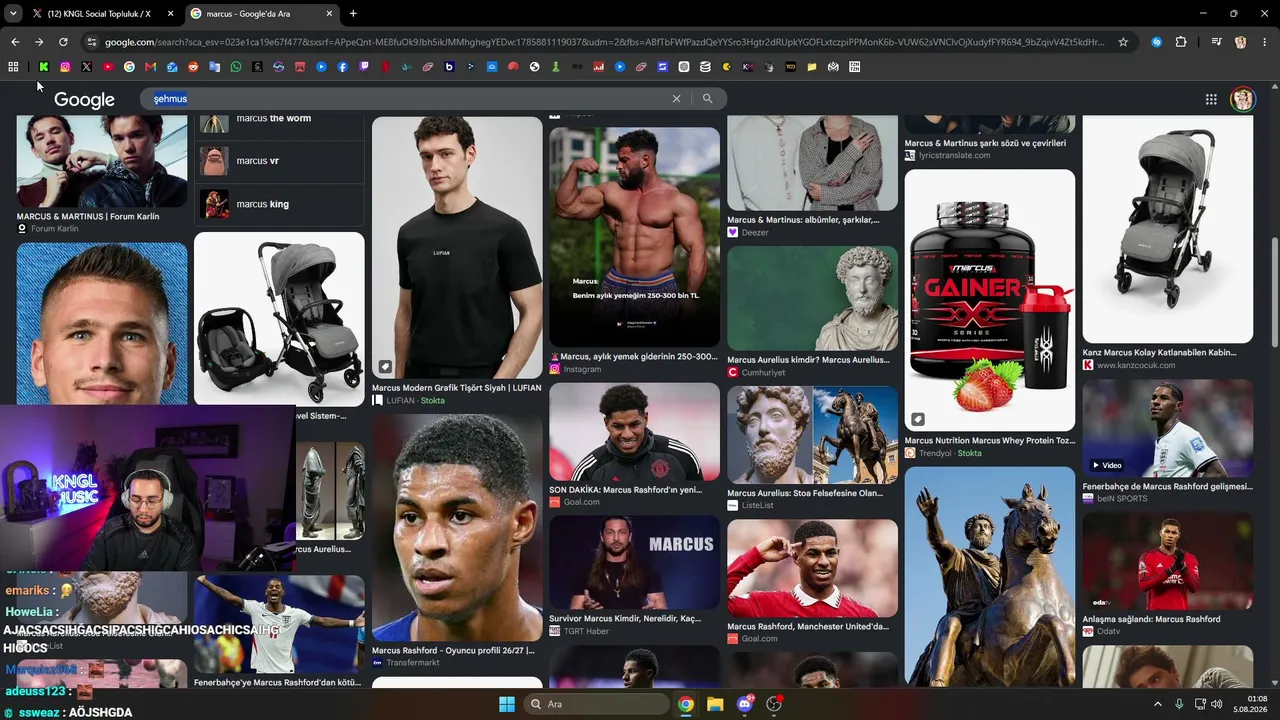Open the Instagram bookmark
Image resolution: width=1280 pixels, height=720 pixels.
click(65, 67)
